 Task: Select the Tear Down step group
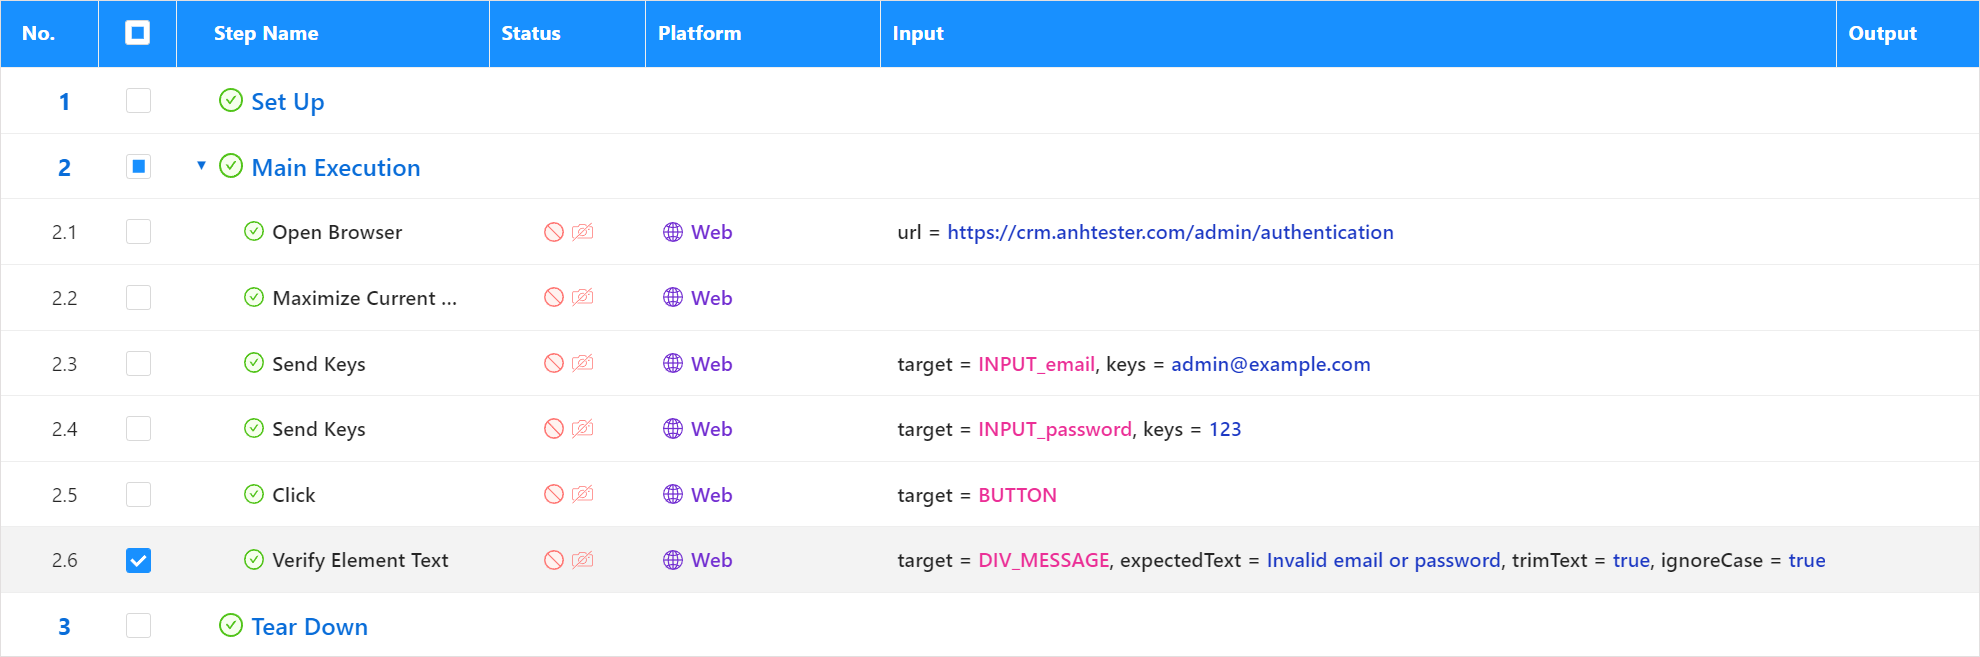309,626
